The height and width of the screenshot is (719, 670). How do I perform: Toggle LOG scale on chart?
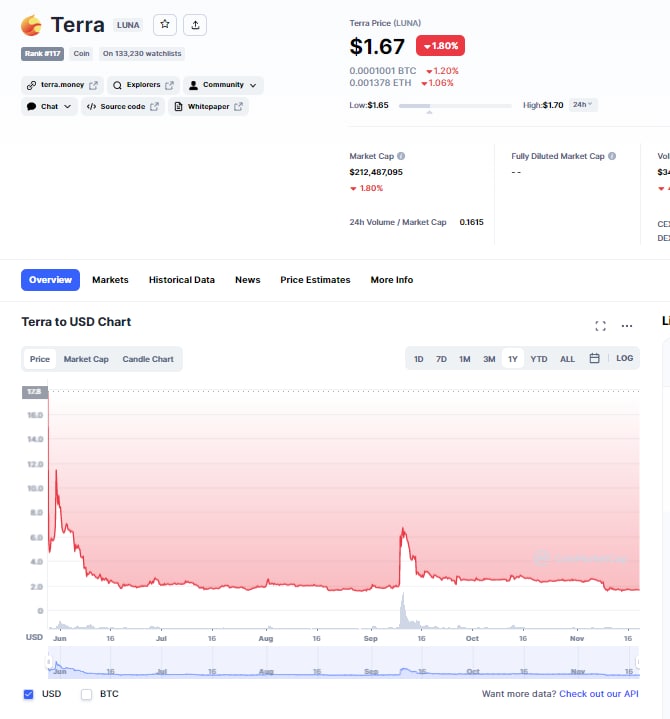click(x=624, y=358)
